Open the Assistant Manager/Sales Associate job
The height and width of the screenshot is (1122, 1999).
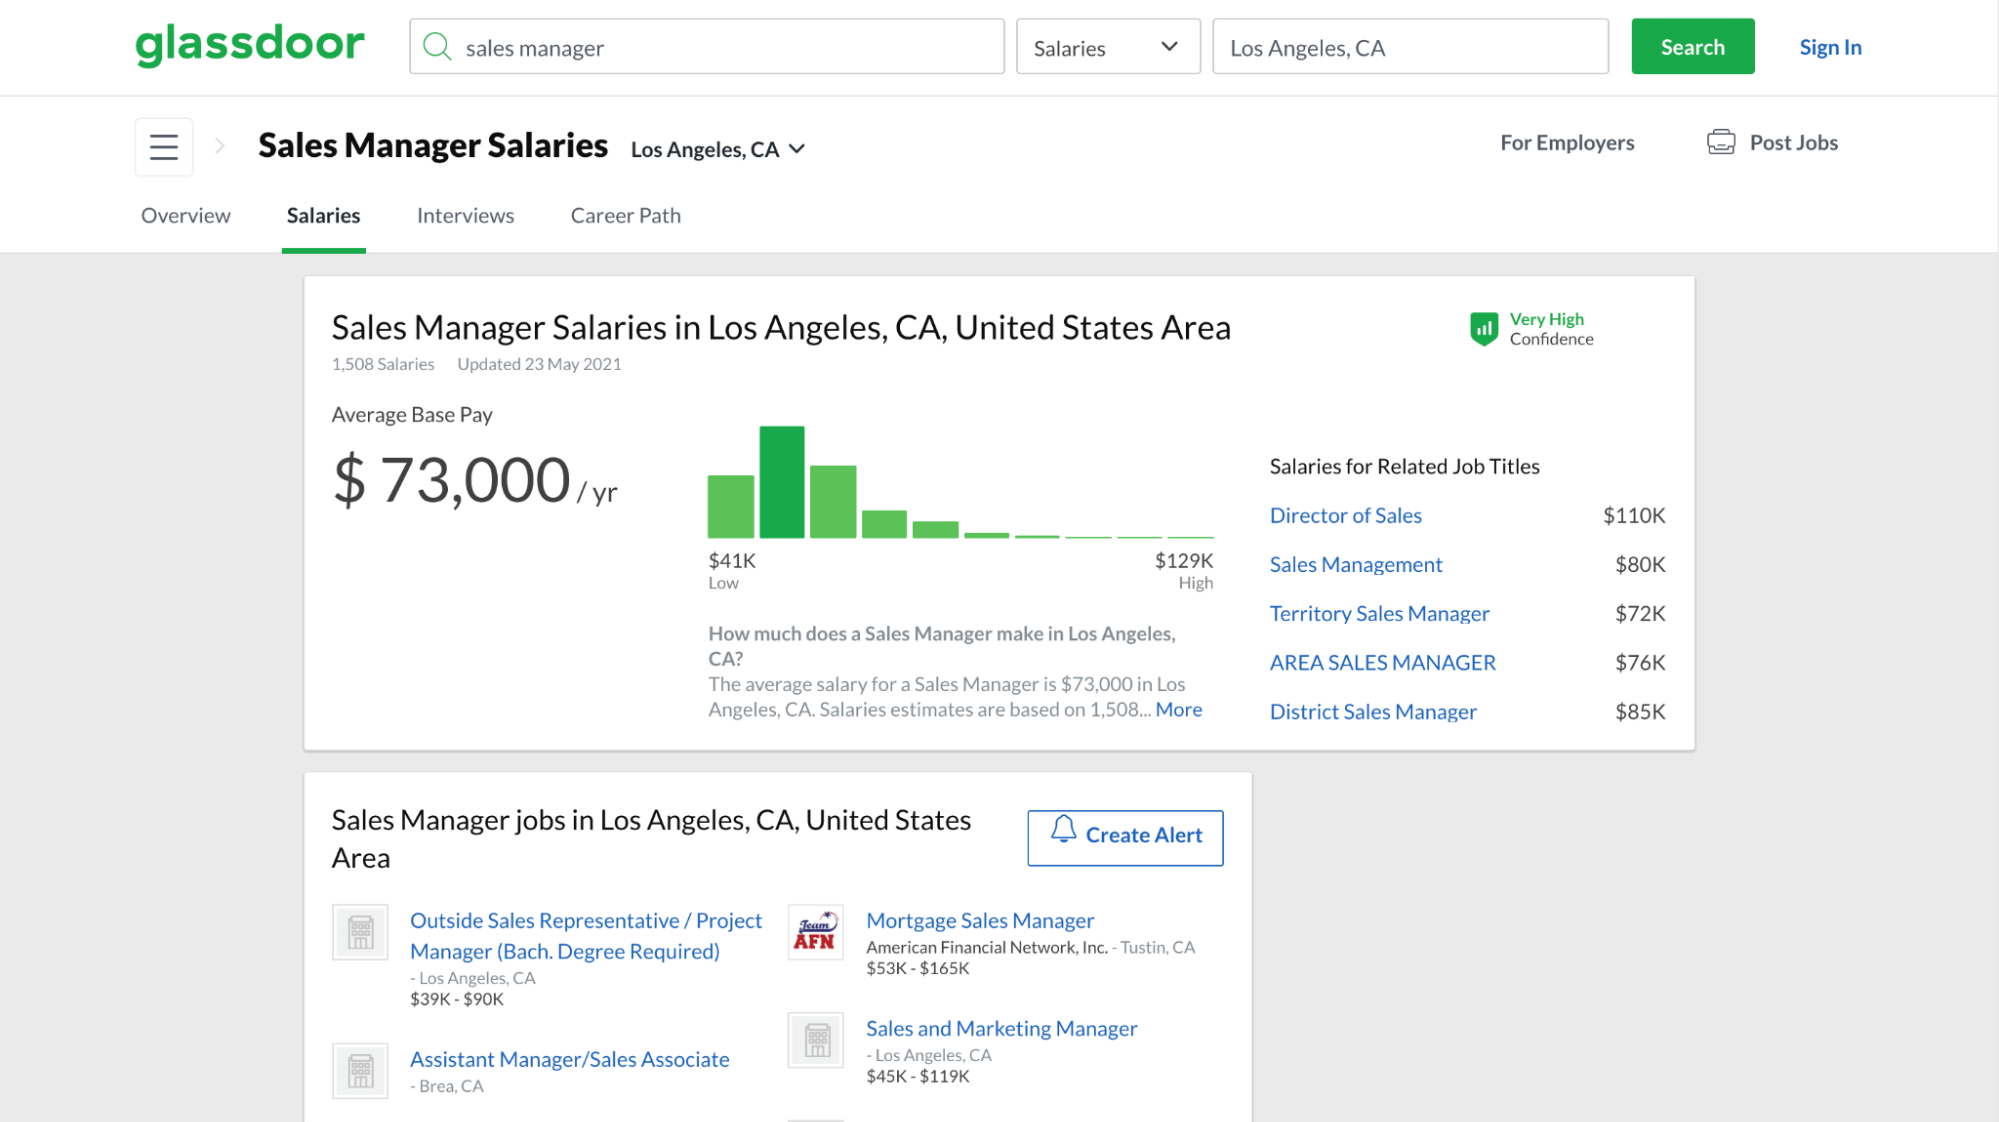(569, 1059)
